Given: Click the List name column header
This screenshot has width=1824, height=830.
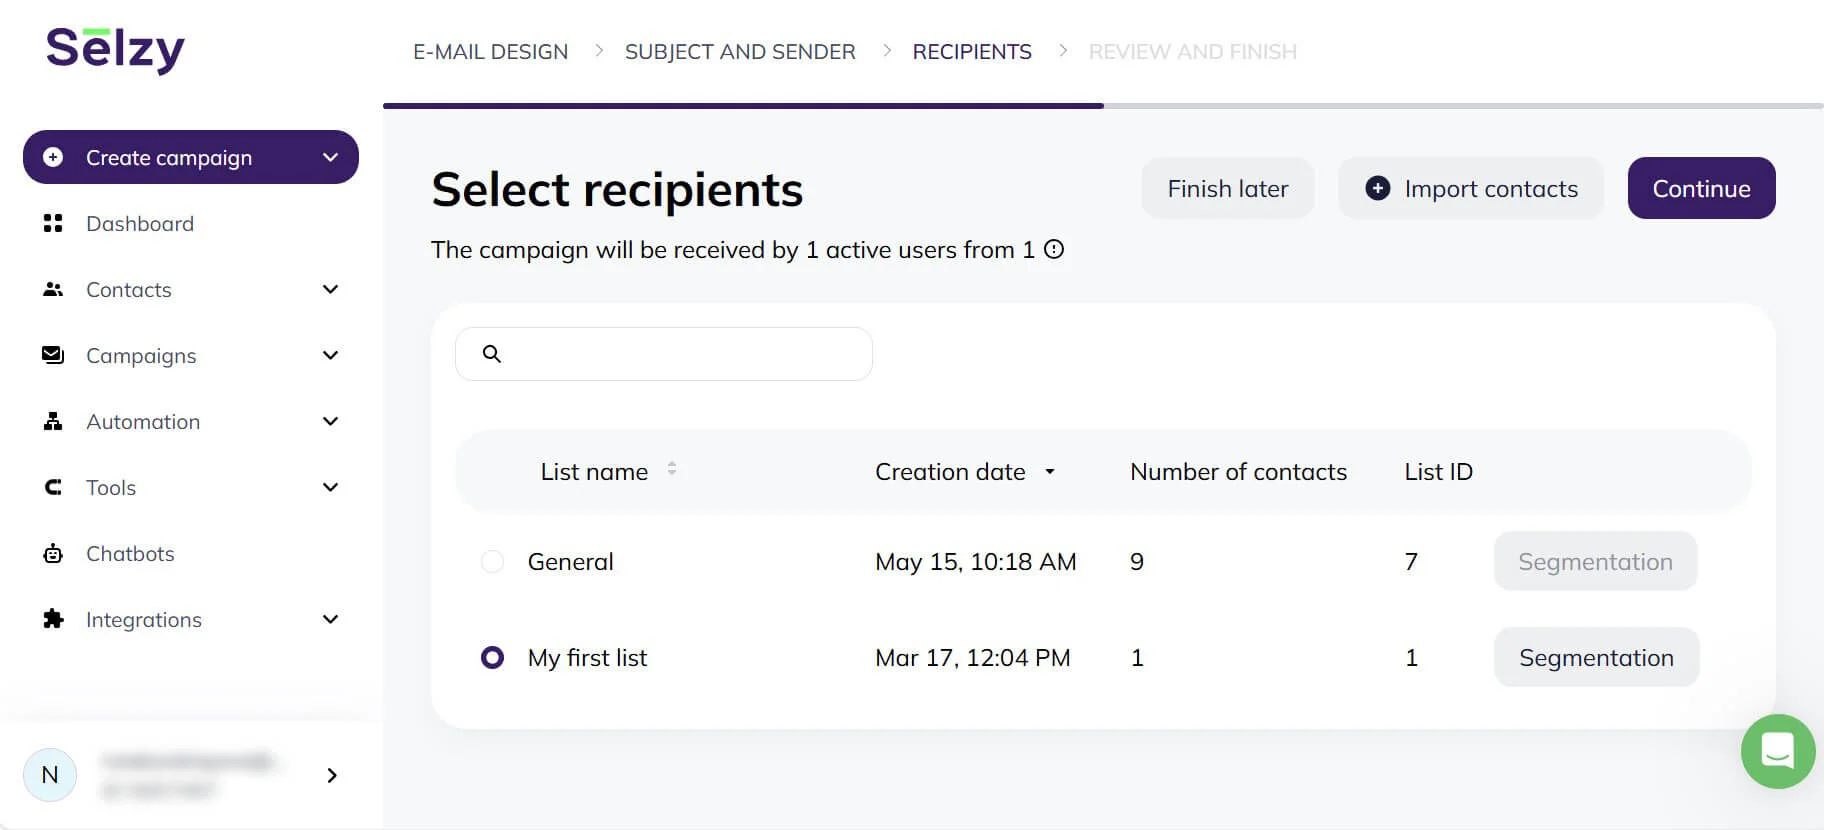Looking at the screenshot, I should (x=594, y=472).
